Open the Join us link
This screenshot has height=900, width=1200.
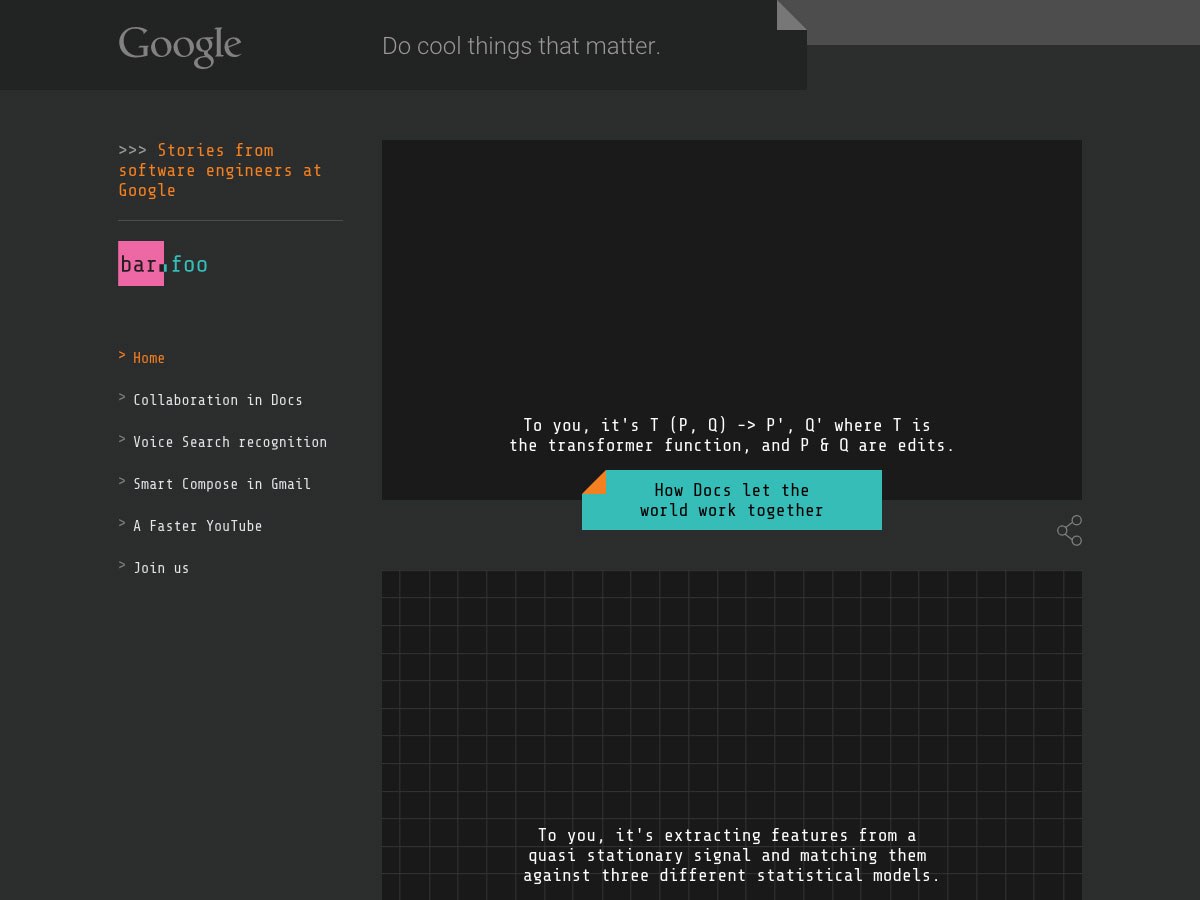coord(161,568)
